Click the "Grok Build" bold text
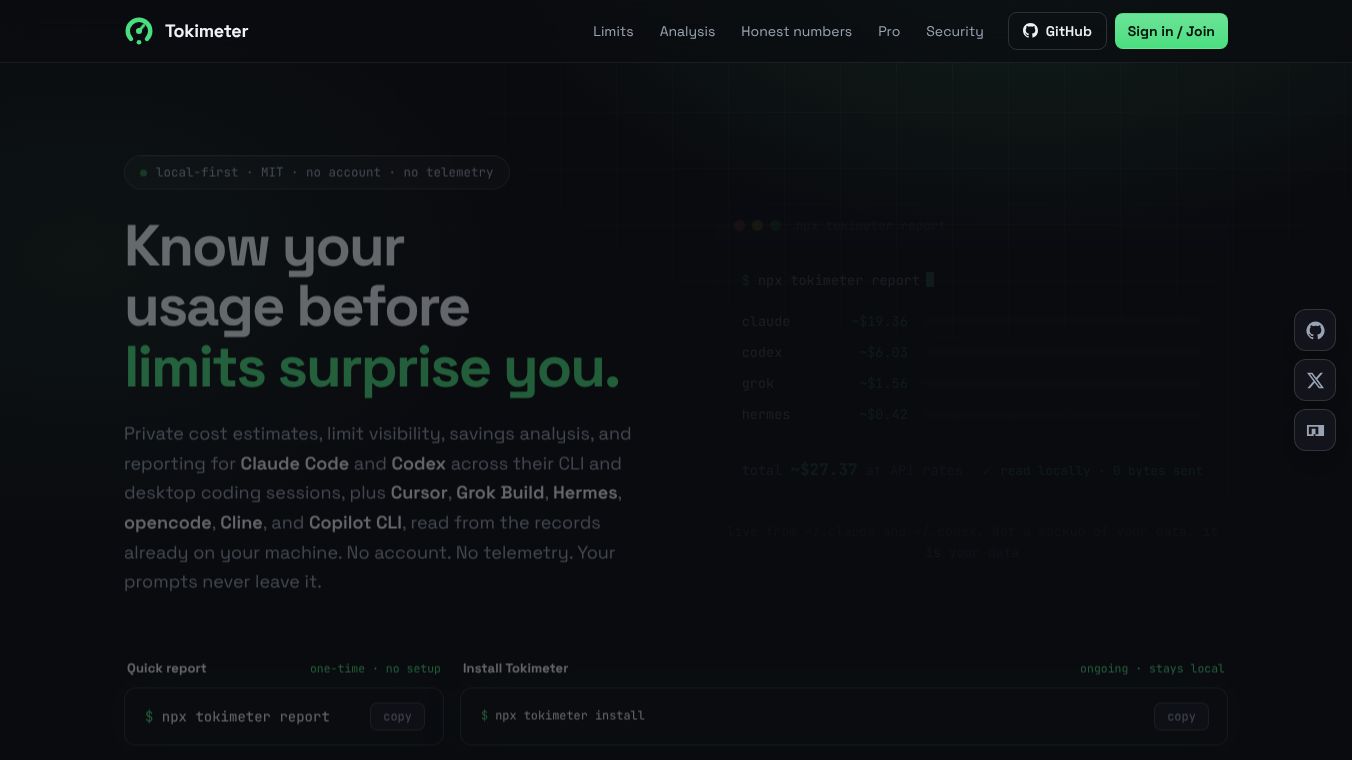This screenshot has height=760, width=1352. pos(500,493)
